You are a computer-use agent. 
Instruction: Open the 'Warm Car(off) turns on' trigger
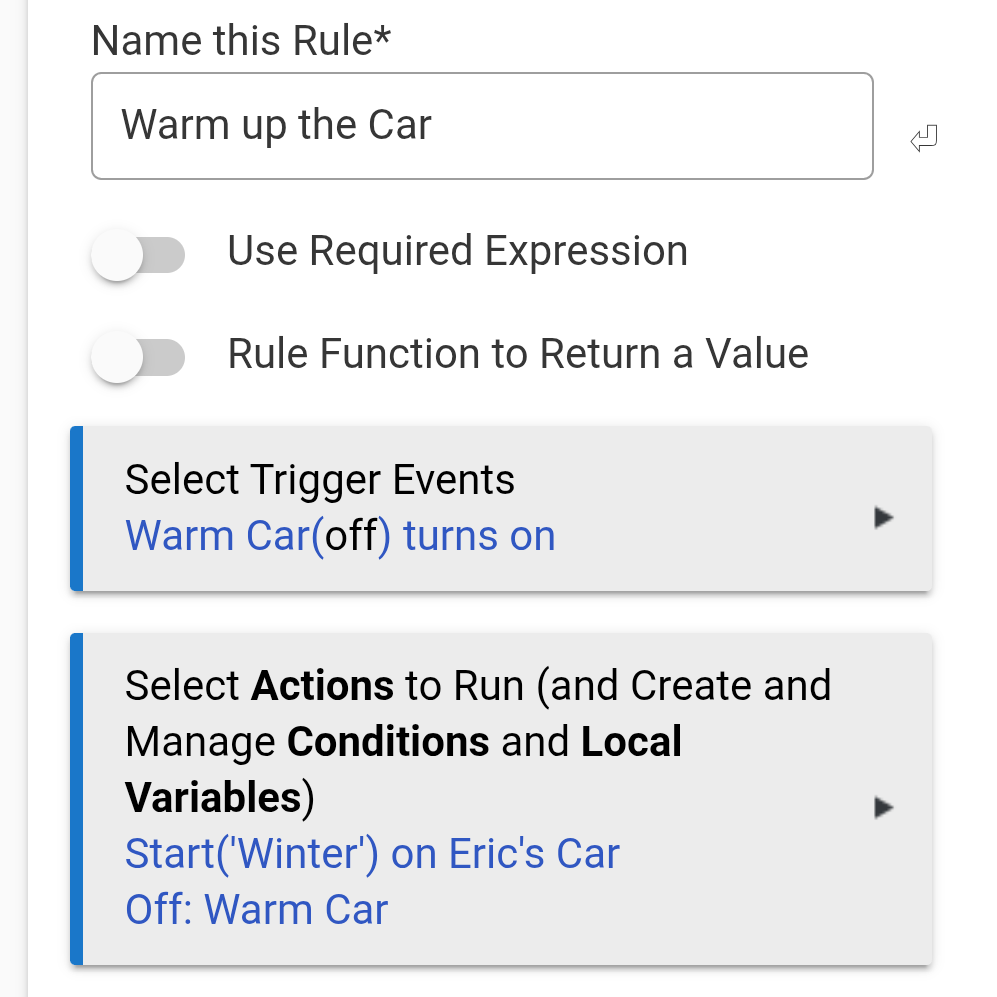(x=340, y=537)
